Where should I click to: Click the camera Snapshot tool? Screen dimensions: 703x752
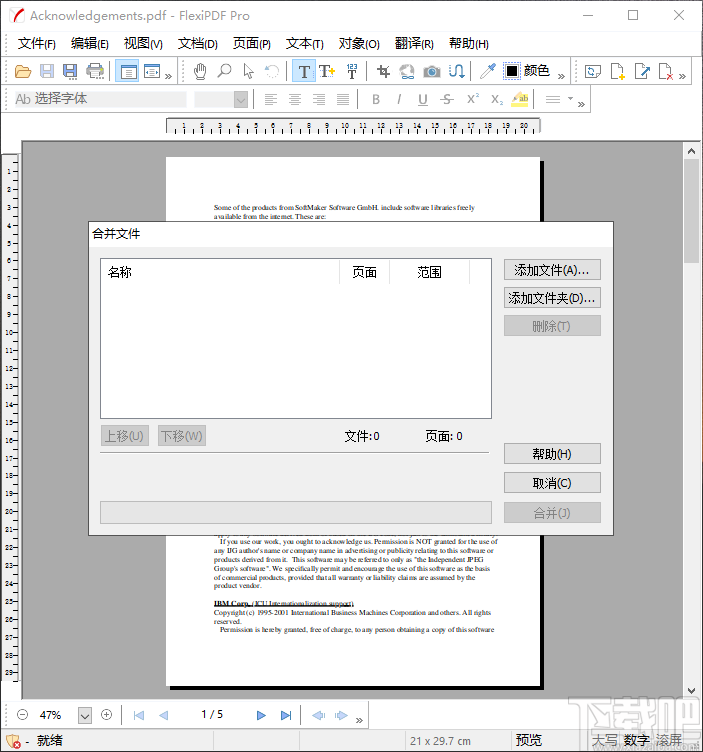[x=432, y=72]
